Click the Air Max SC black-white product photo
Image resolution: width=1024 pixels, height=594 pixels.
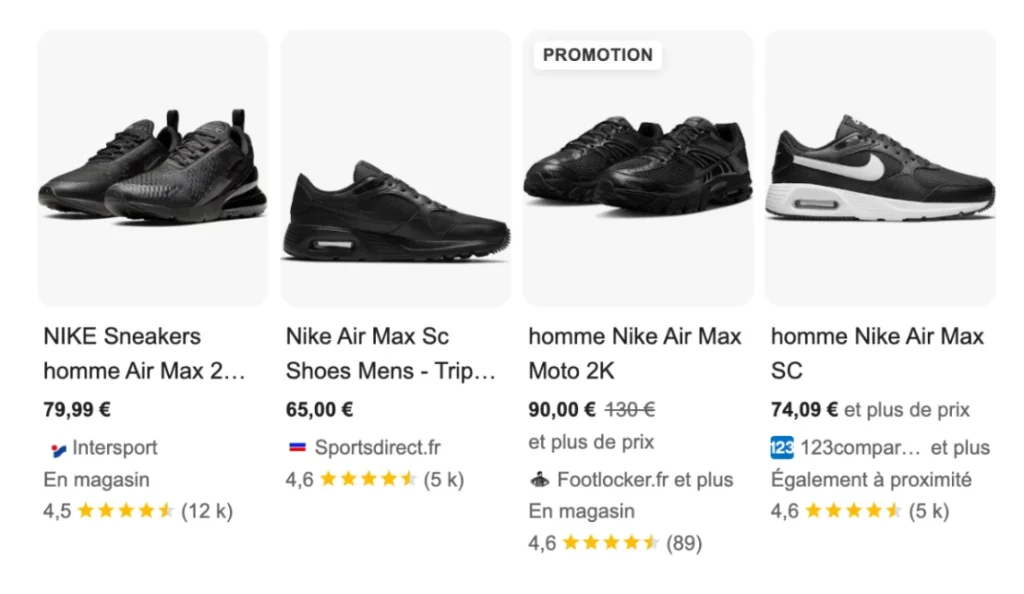point(880,165)
